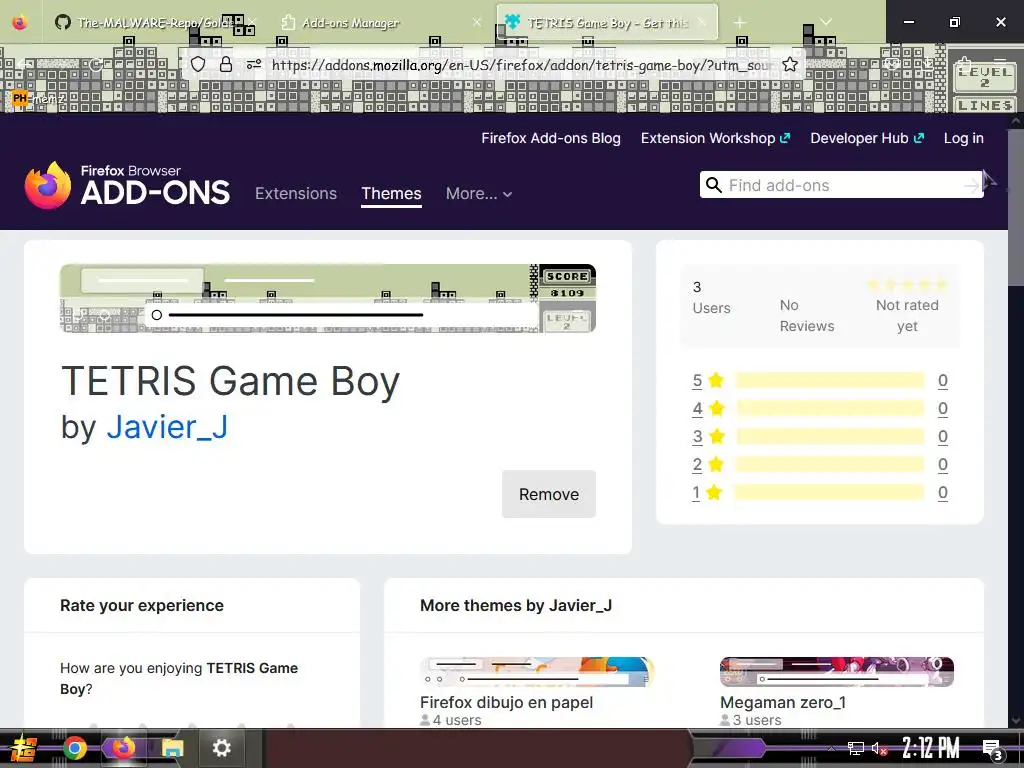Open Developer Hub link
The image size is (1024, 768).
(x=867, y=138)
